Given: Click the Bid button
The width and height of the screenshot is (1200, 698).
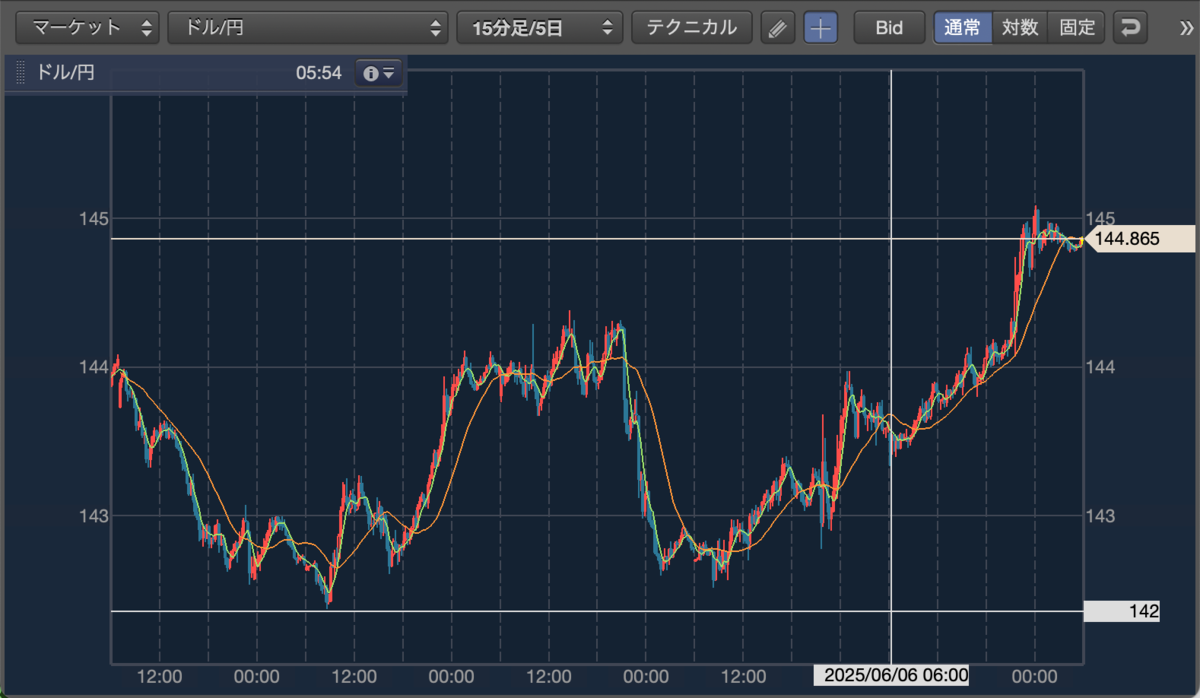Looking at the screenshot, I should [x=889, y=28].
